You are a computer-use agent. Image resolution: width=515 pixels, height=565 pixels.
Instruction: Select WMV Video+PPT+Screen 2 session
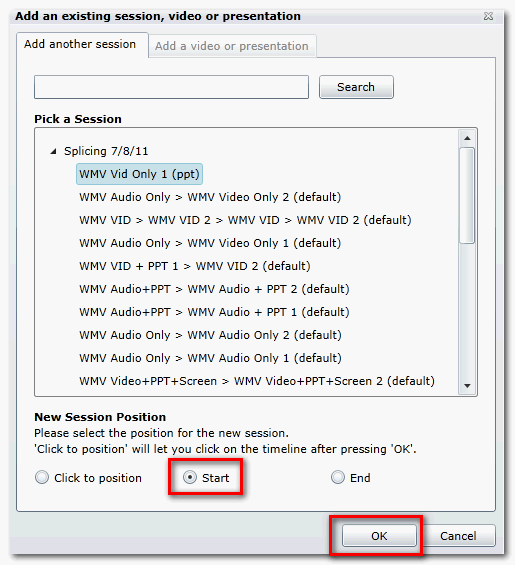tap(257, 381)
